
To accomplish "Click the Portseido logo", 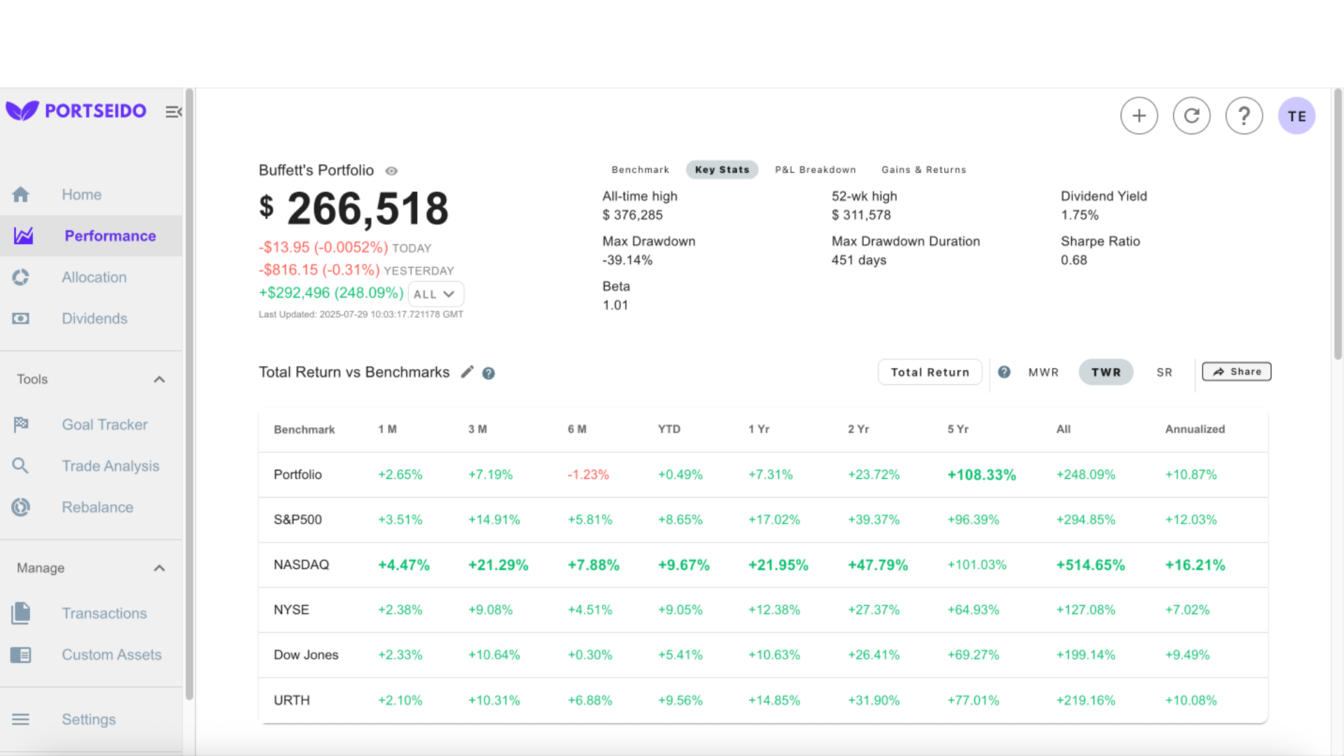I will point(77,111).
